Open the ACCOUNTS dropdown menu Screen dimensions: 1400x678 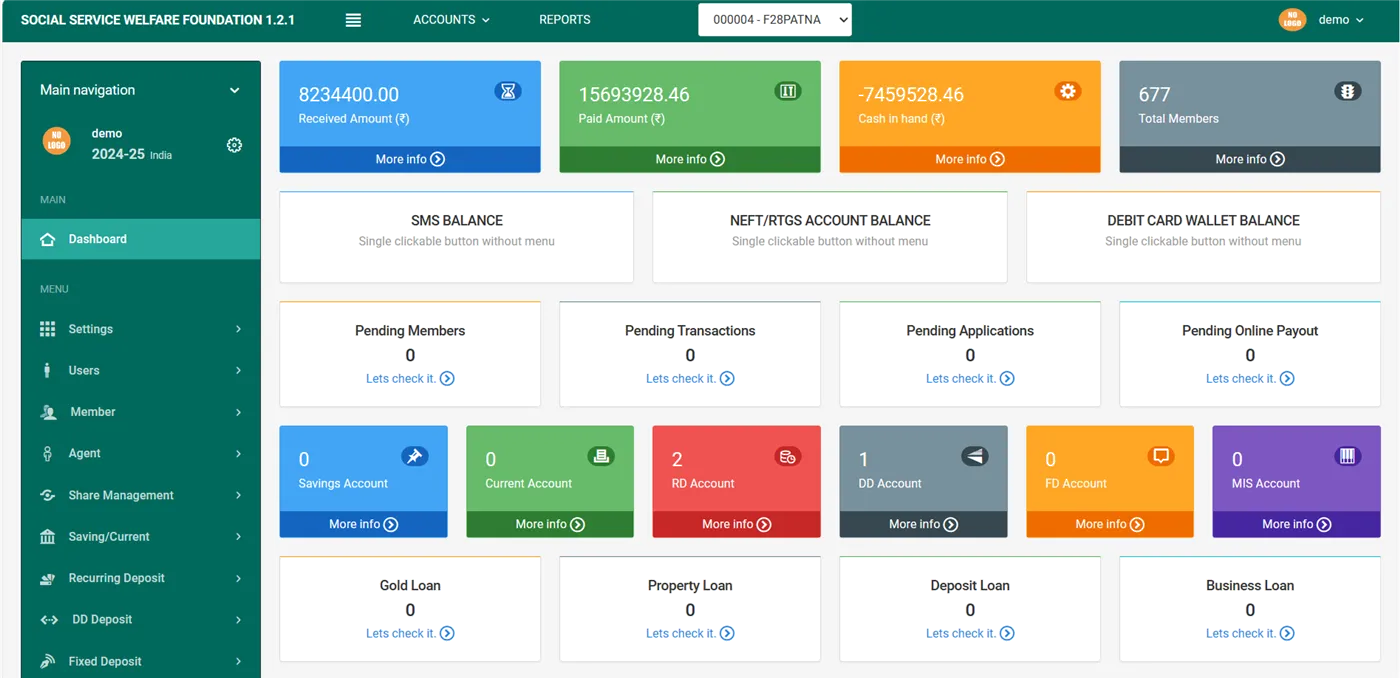click(451, 20)
